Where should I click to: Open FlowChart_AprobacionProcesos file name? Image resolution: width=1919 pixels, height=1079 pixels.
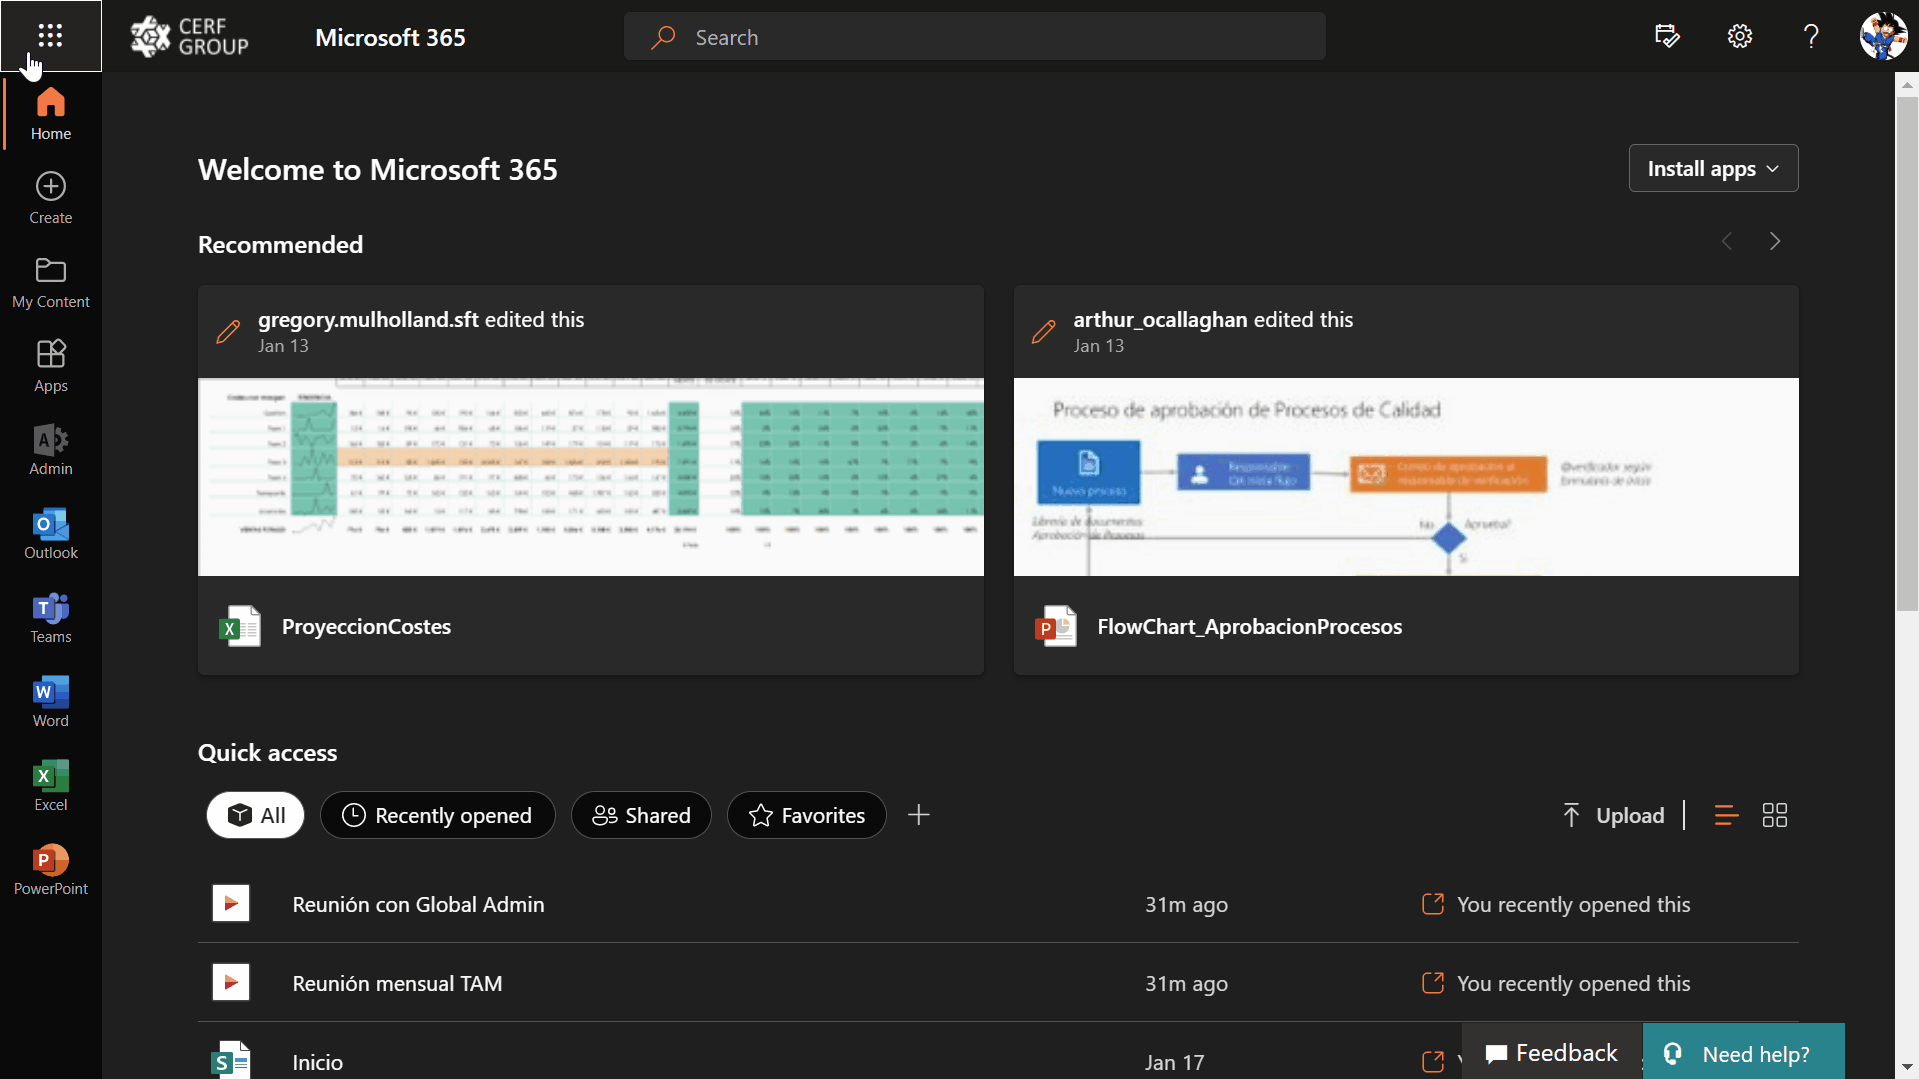pos(1250,627)
